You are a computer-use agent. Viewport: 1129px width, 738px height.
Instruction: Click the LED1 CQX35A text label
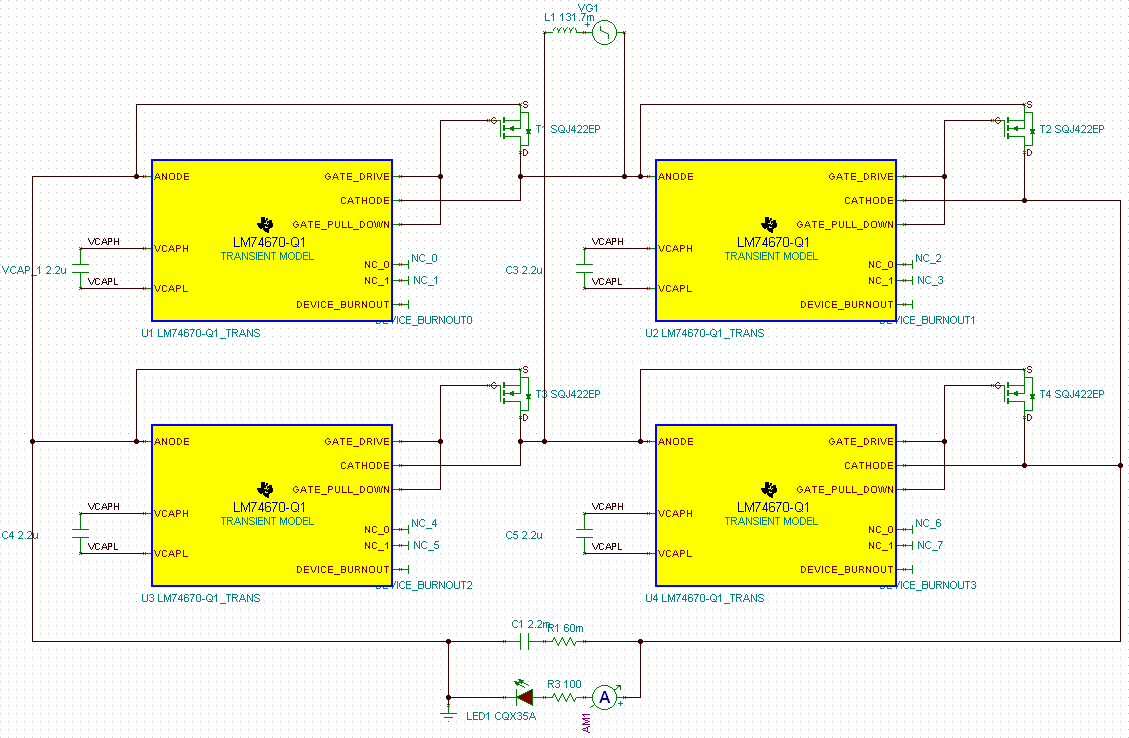[500, 716]
